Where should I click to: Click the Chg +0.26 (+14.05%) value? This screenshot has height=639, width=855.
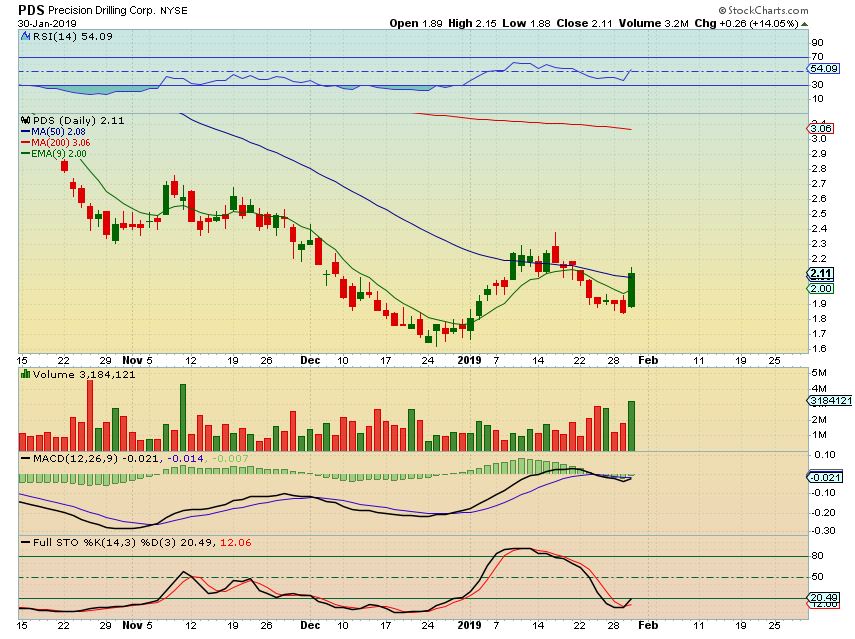pyautogui.click(x=746, y=23)
